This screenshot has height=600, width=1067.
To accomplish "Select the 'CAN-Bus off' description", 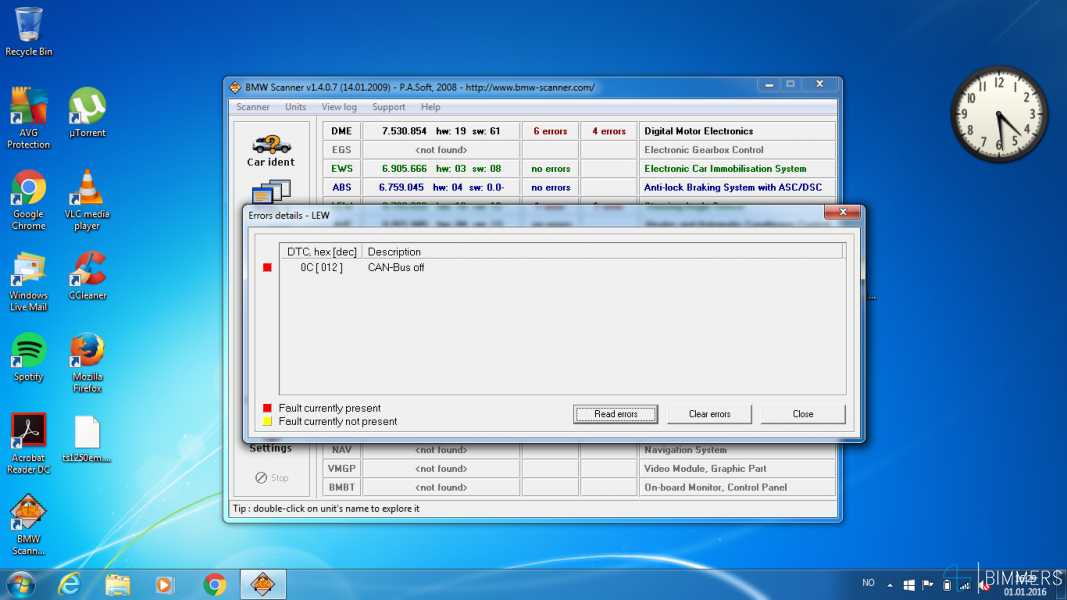I will pos(396,267).
